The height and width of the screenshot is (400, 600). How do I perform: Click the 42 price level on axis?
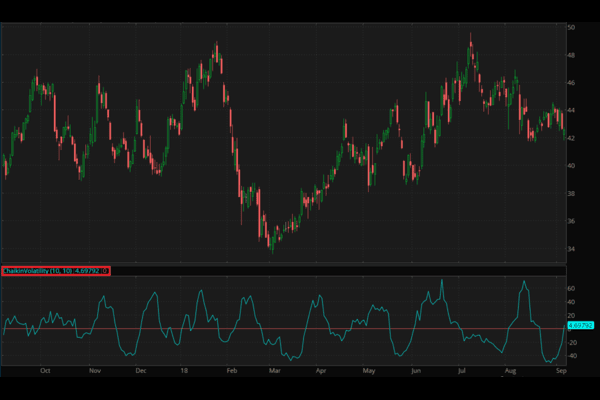tap(571, 138)
